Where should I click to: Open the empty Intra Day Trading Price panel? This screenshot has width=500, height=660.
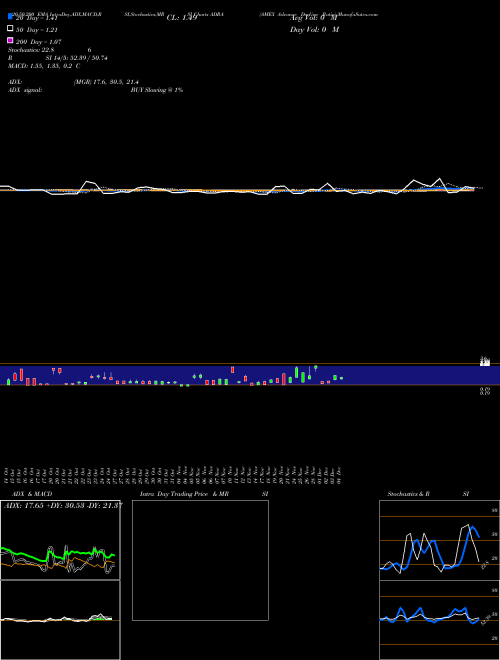pos(200,560)
